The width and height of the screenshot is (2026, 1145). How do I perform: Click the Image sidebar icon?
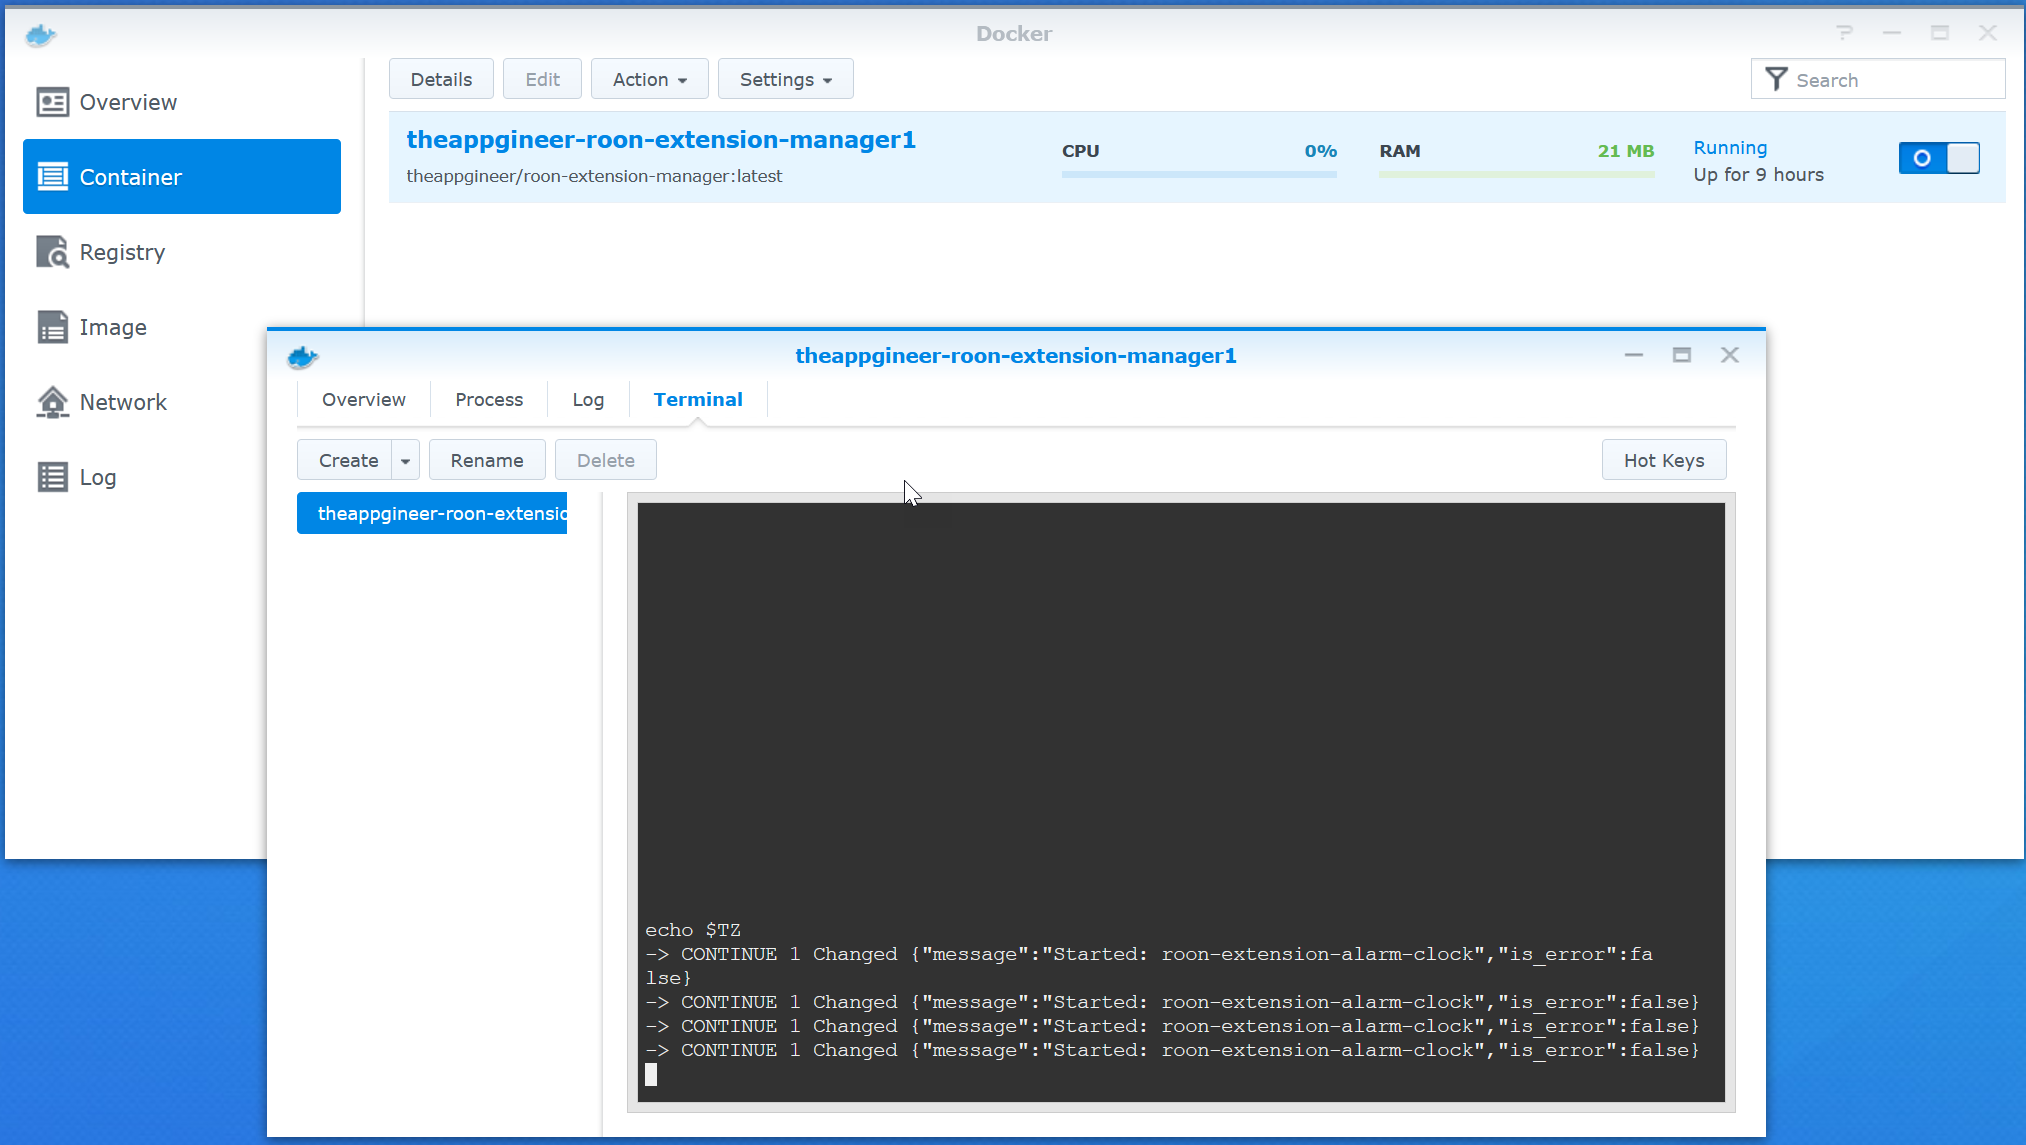(x=52, y=327)
